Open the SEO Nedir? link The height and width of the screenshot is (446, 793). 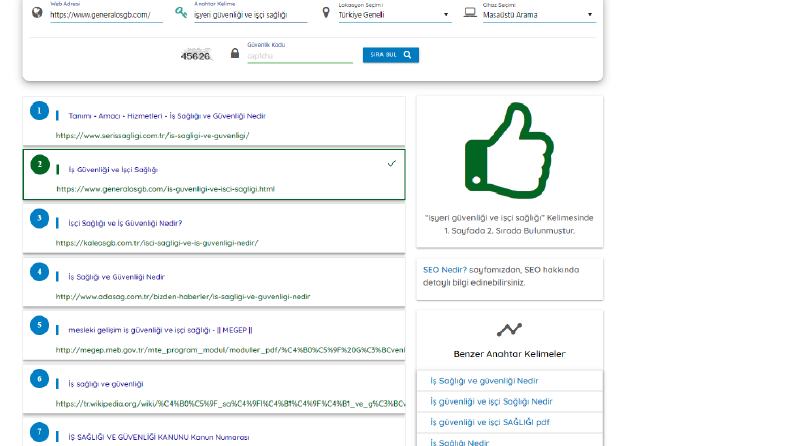[x=445, y=270]
